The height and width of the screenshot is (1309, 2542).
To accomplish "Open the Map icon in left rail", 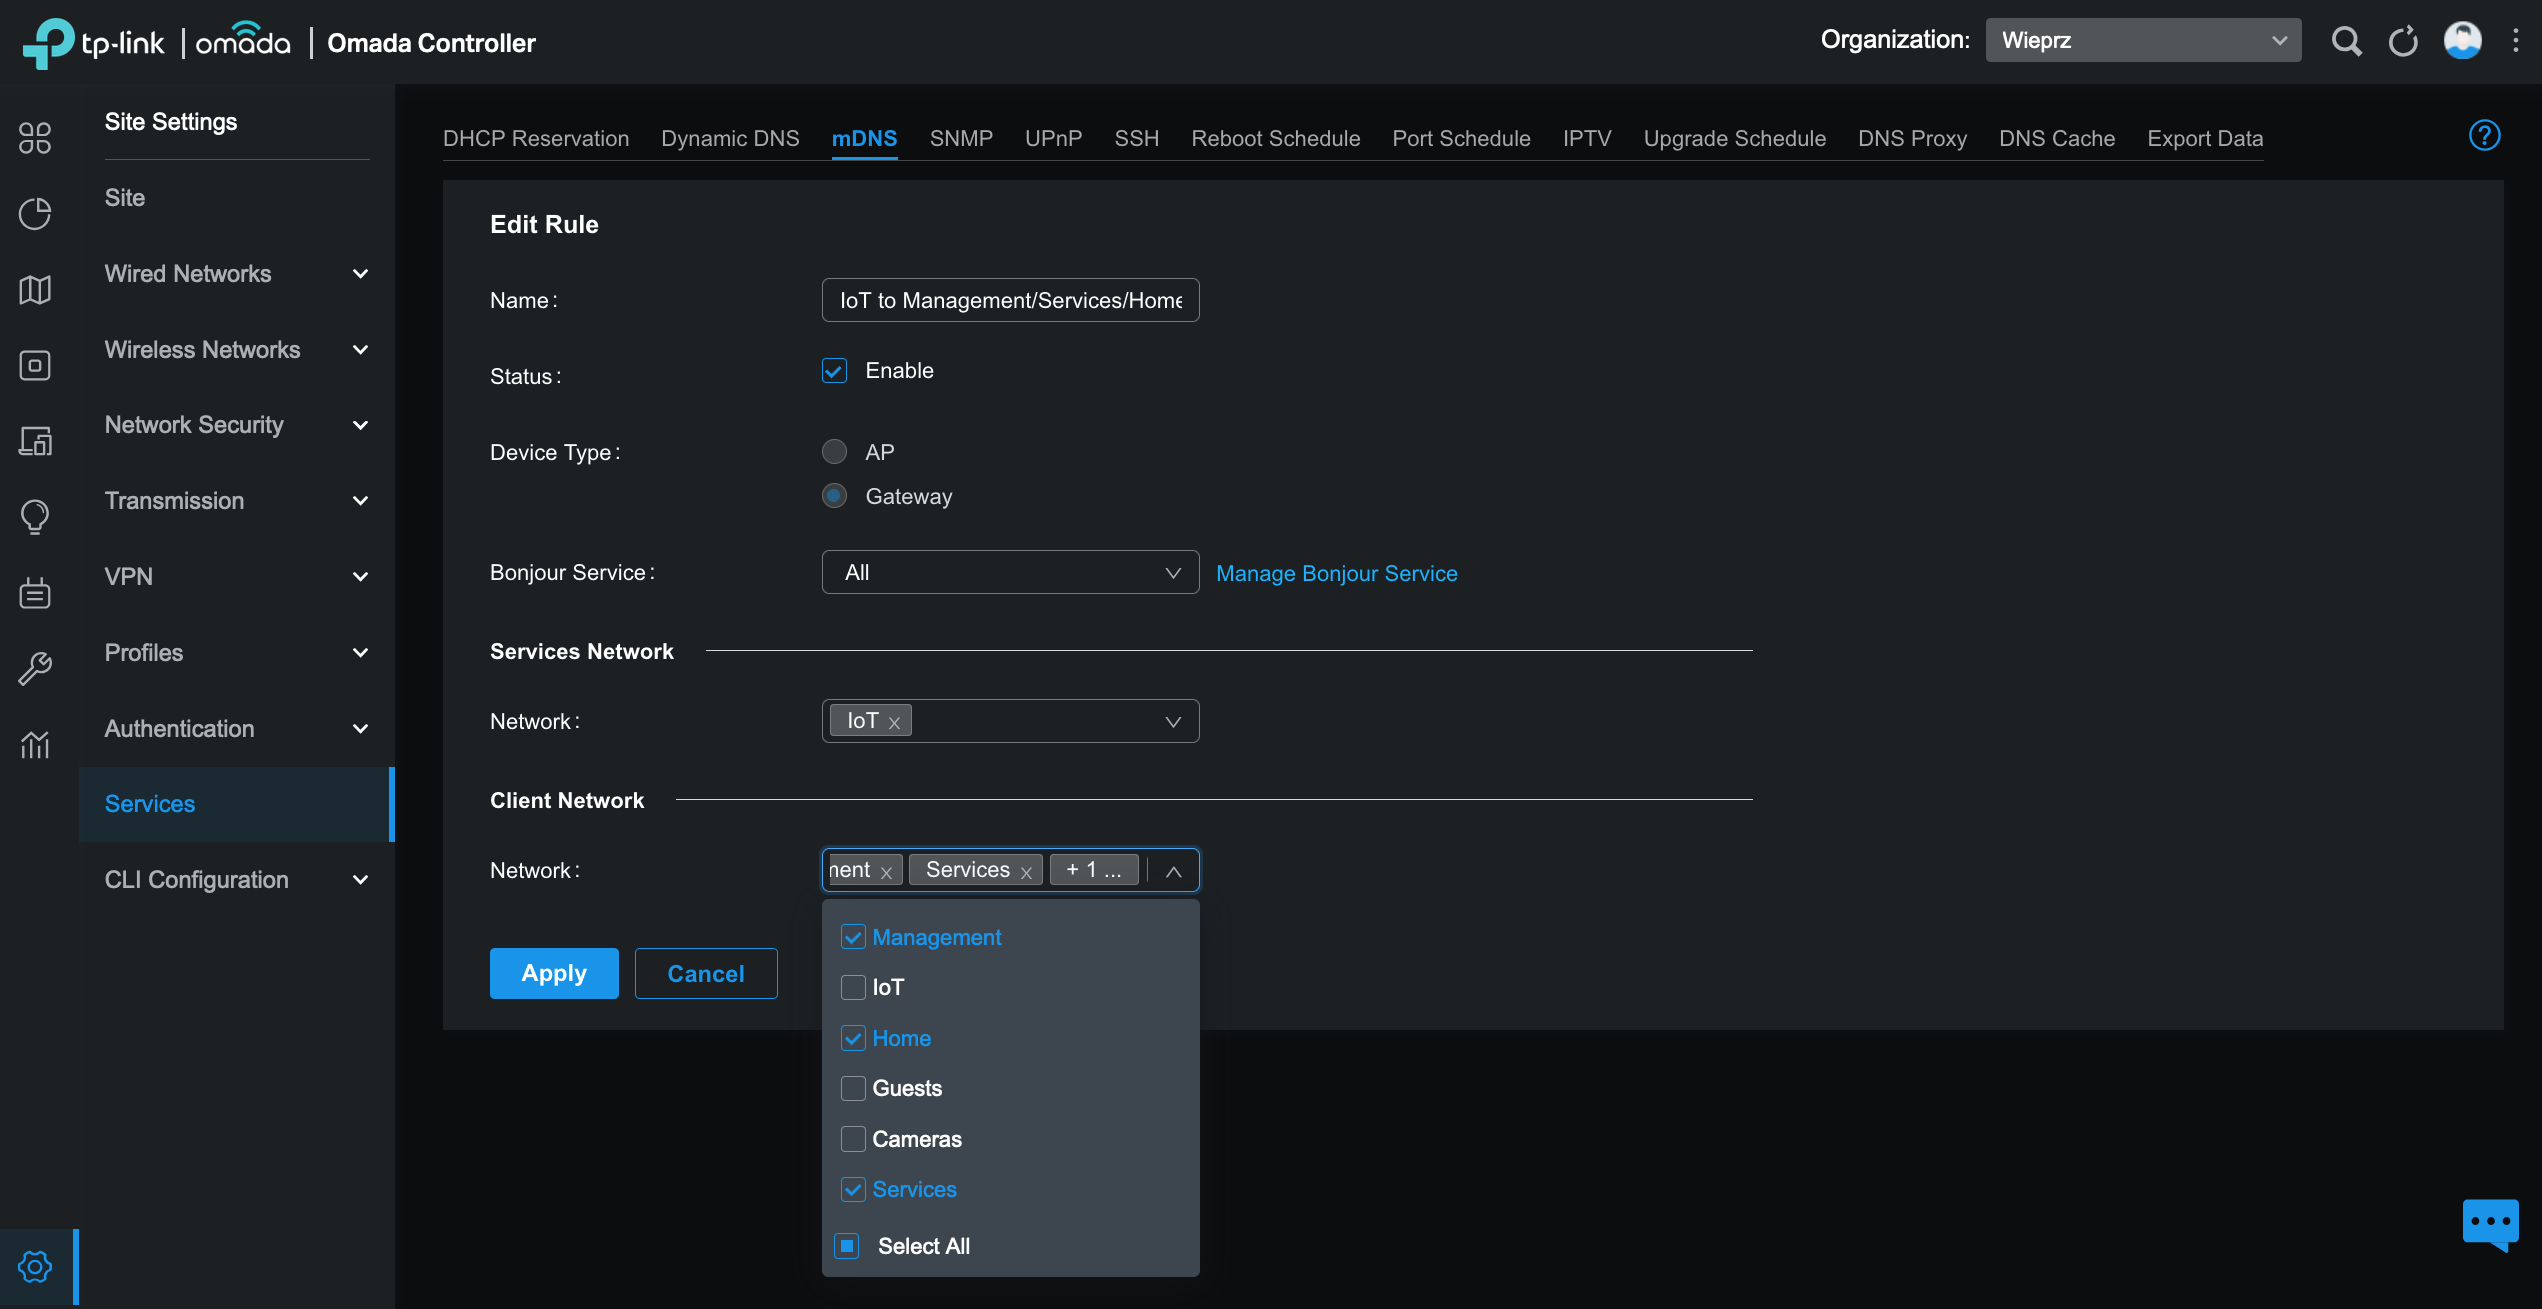I will [35, 290].
